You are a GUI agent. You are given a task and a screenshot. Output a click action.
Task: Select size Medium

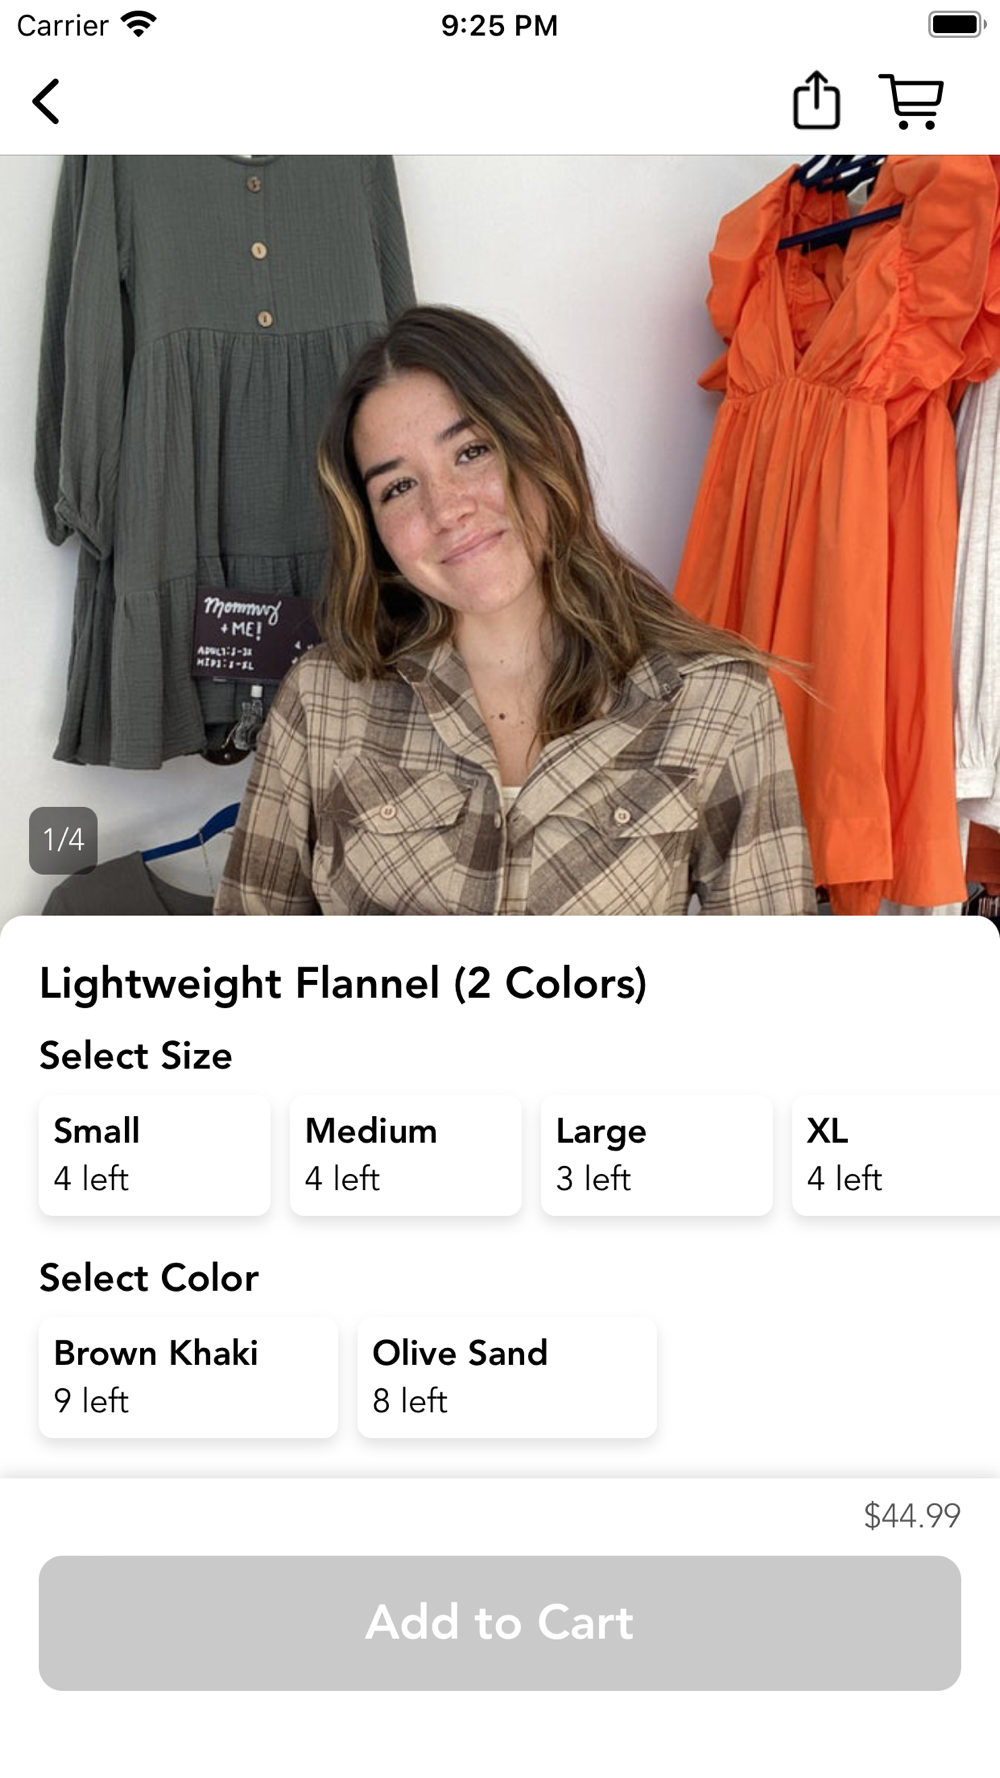pyautogui.click(x=406, y=1155)
